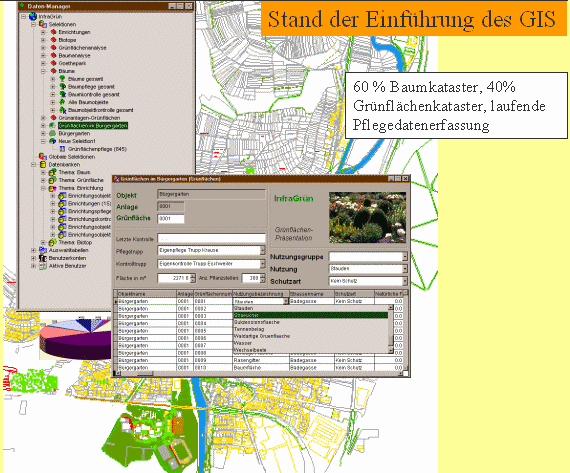Choose Sukzessionsflaeche from the dropdown list
570x473 pixels.
click(x=257, y=322)
